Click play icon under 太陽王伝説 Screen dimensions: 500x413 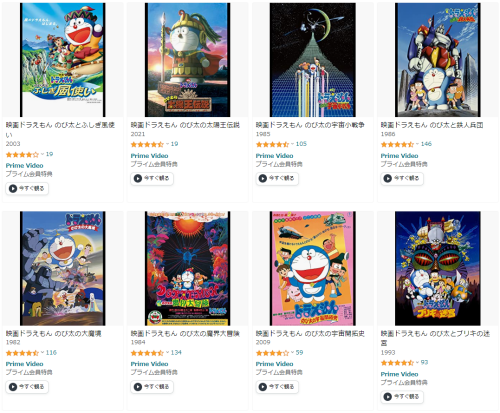pos(138,178)
